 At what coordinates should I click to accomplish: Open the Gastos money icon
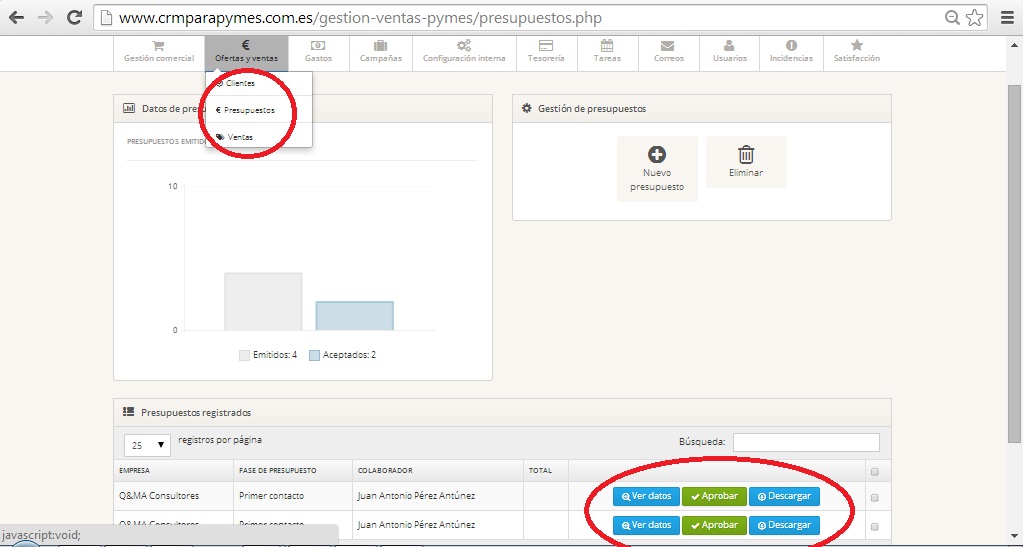pyautogui.click(x=318, y=46)
